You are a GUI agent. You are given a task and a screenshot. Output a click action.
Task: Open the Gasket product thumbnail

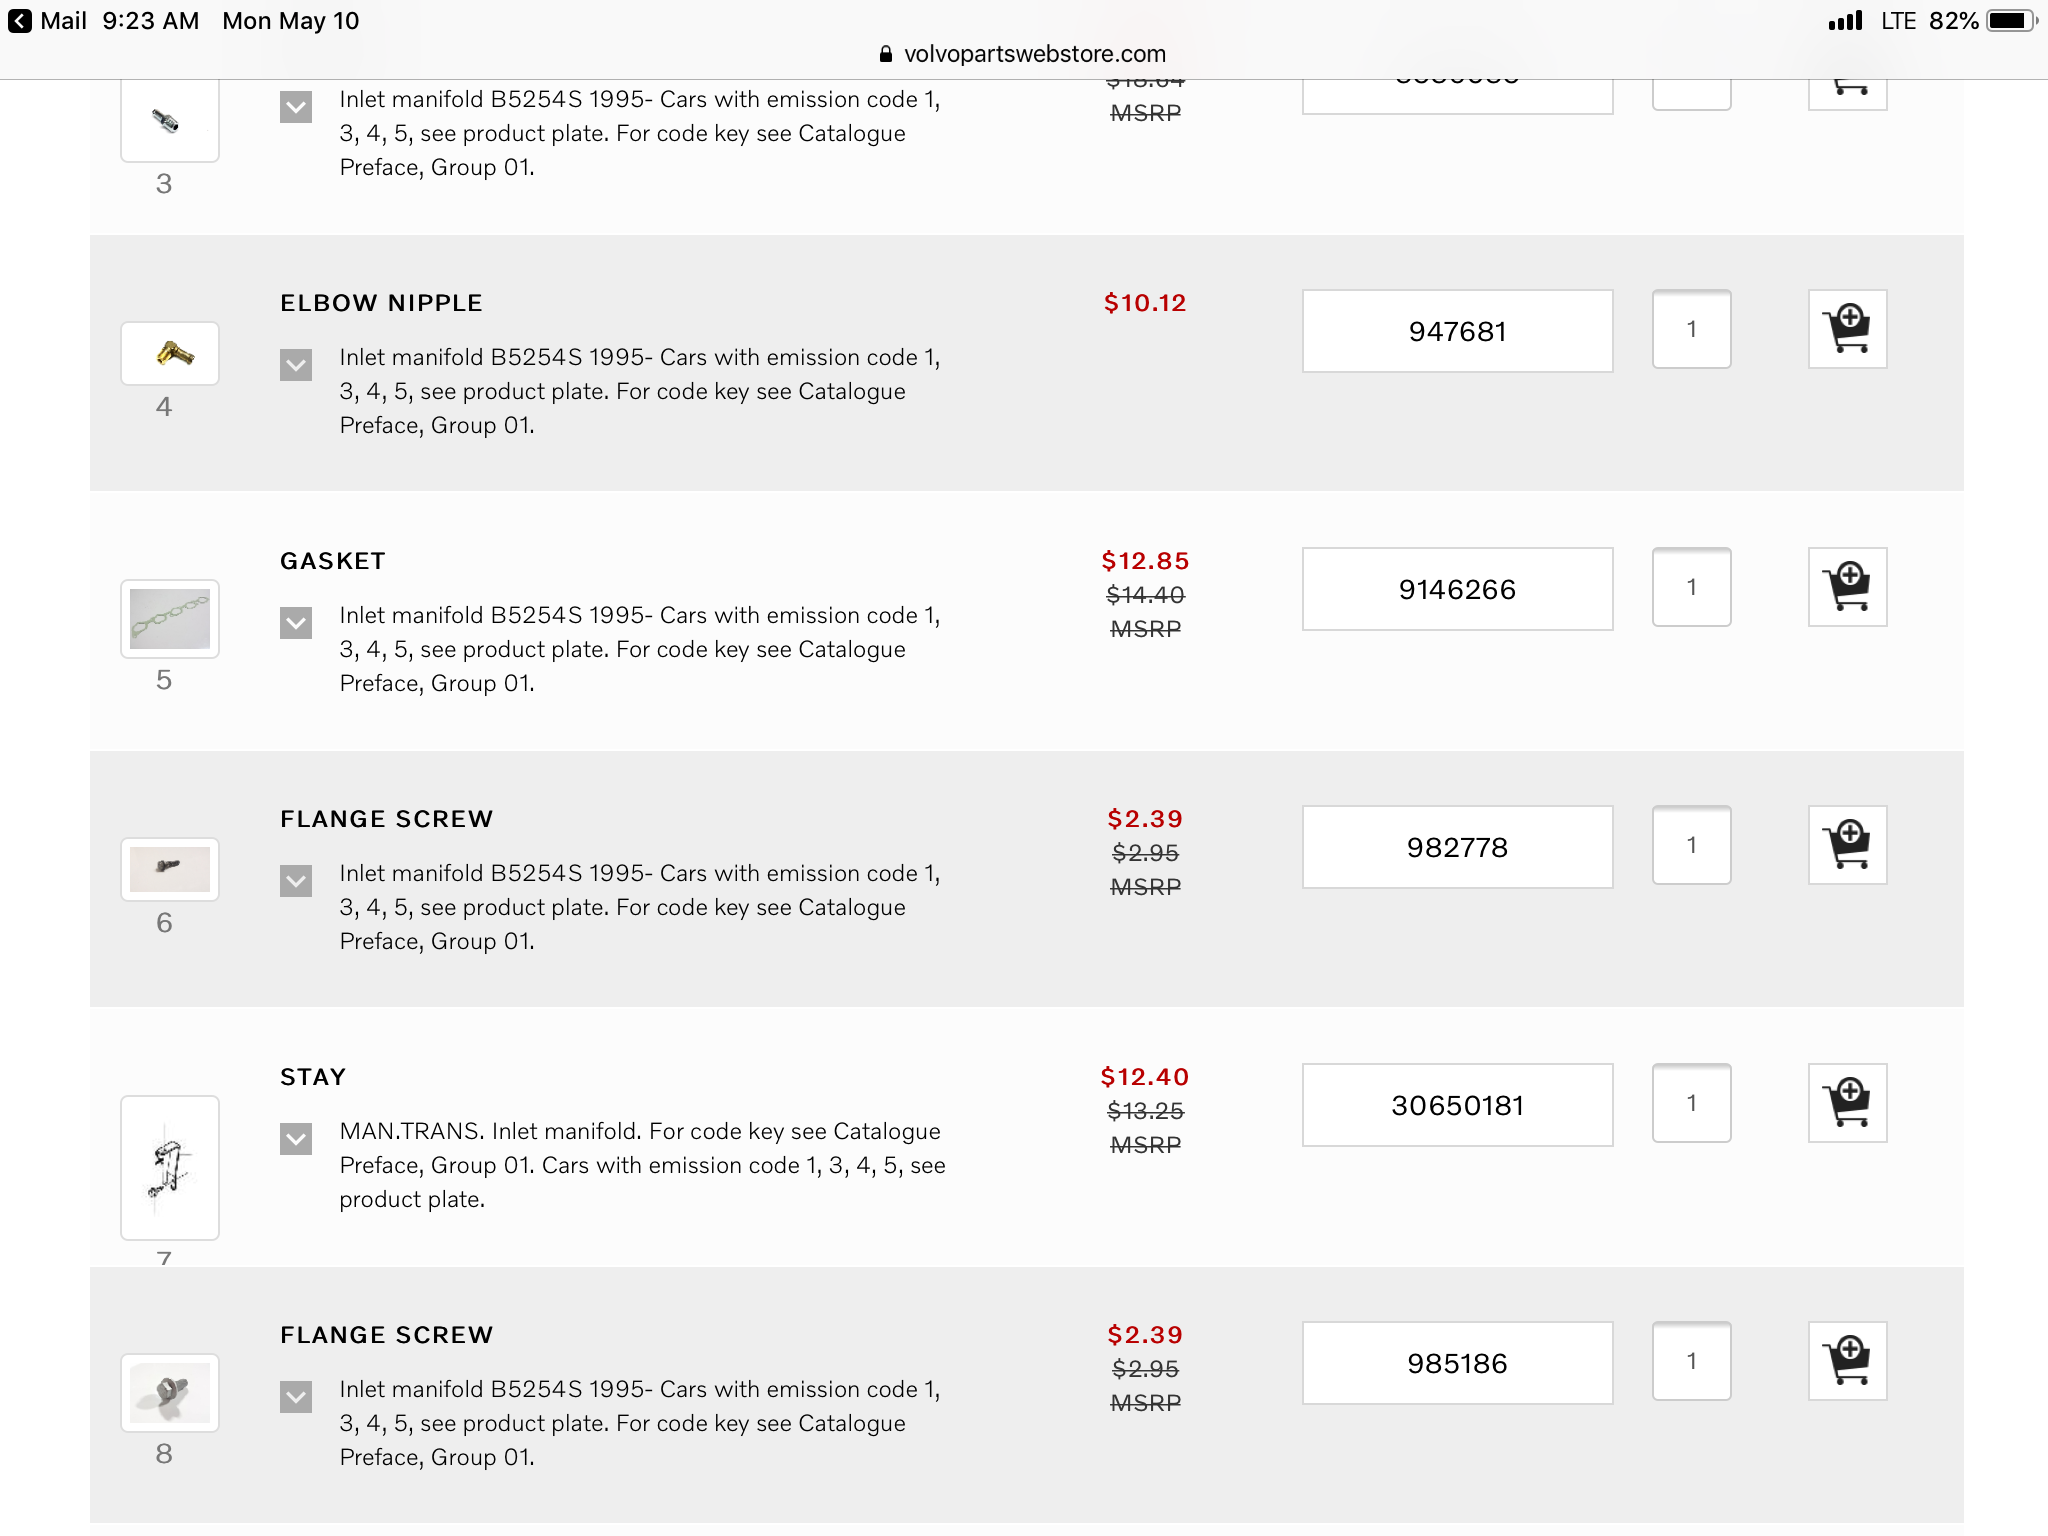tap(170, 619)
